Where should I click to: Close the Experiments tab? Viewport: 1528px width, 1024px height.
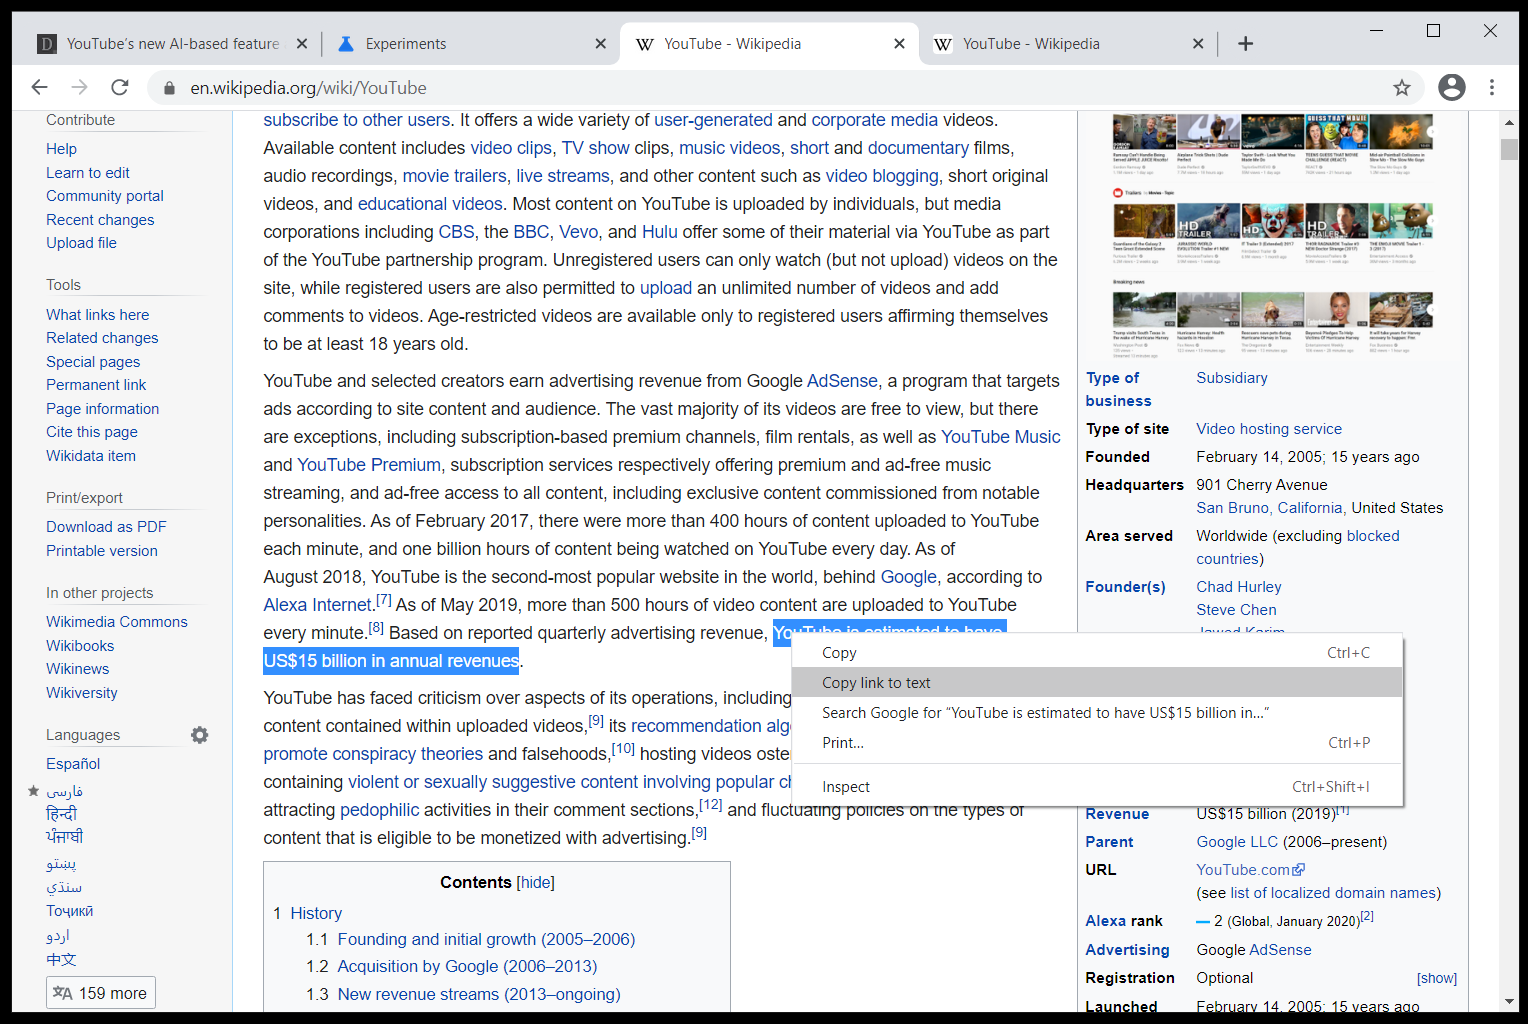pyautogui.click(x=600, y=44)
